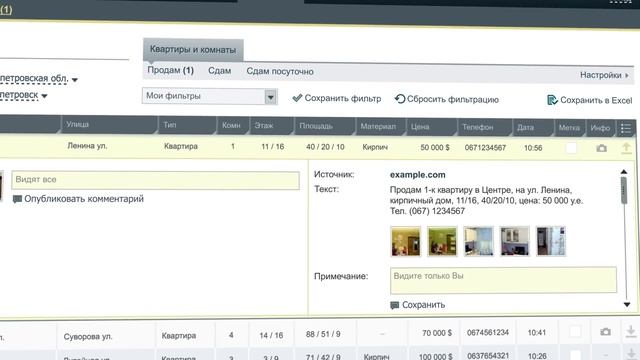Click camera icon in Суворова ул. row

click(x=605, y=332)
